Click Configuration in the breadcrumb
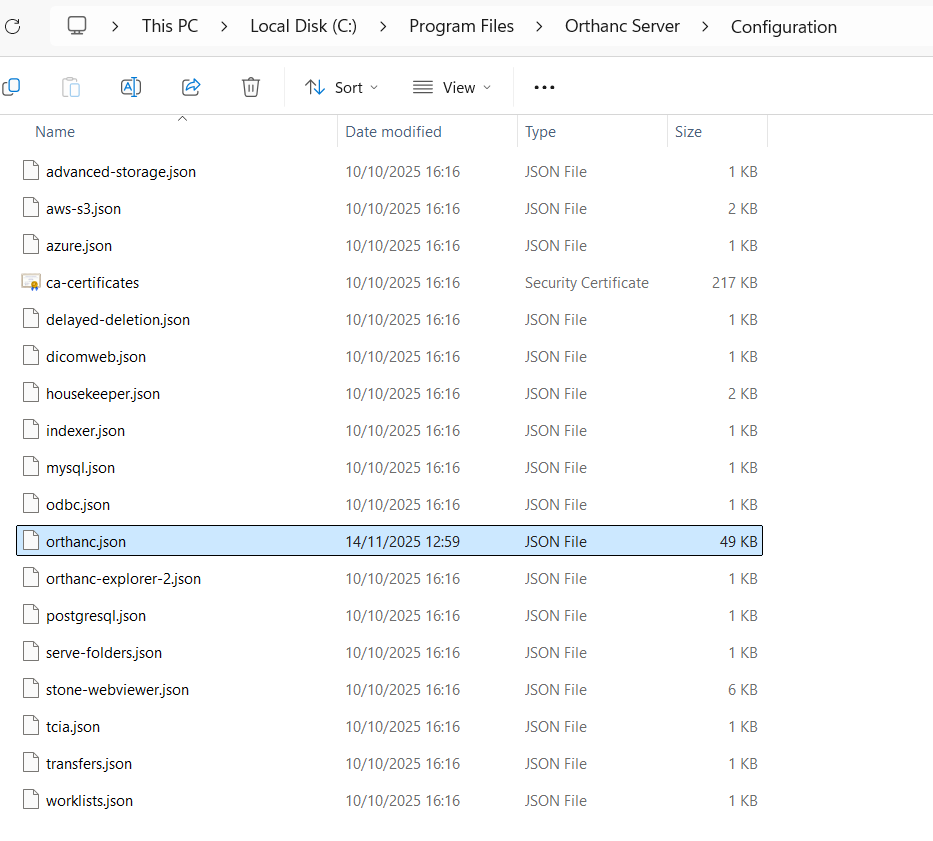The width and height of the screenshot is (933, 841). pos(784,27)
